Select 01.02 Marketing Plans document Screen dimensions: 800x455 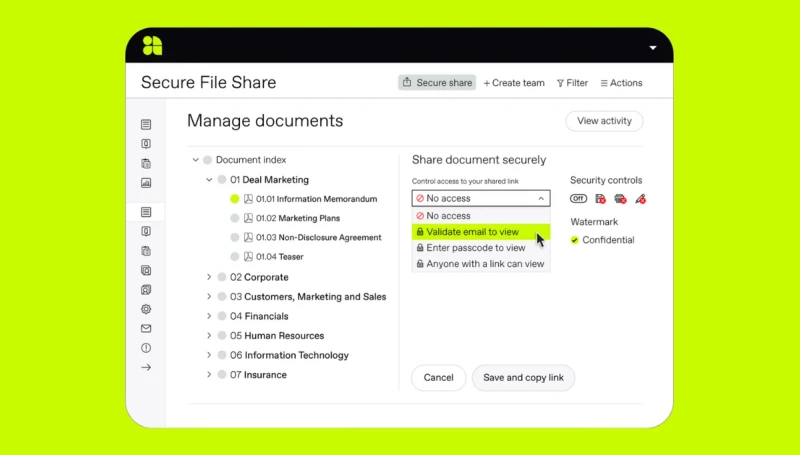[298, 218]
